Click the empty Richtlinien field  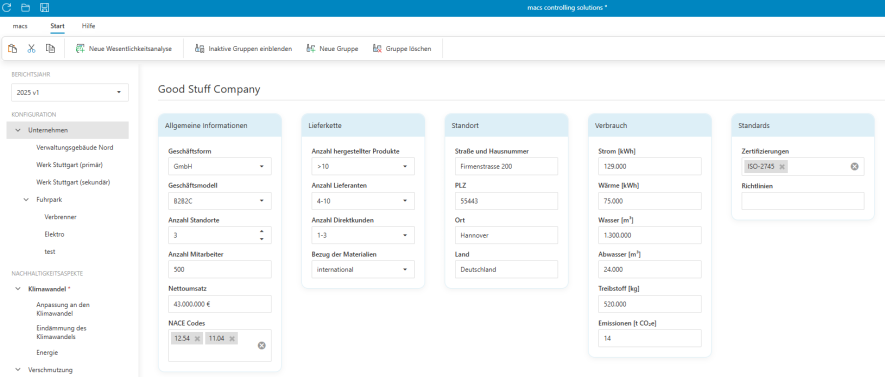coord(803,201)
